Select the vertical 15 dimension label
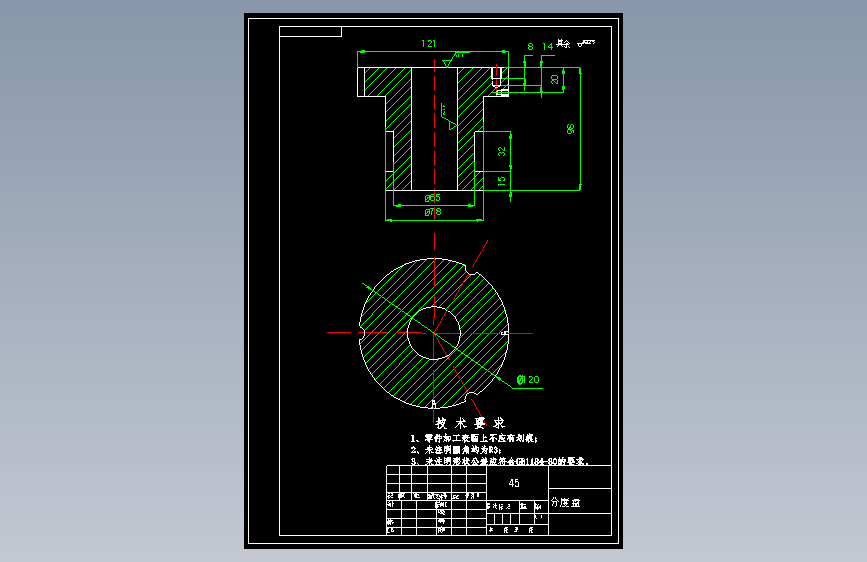 502,180
